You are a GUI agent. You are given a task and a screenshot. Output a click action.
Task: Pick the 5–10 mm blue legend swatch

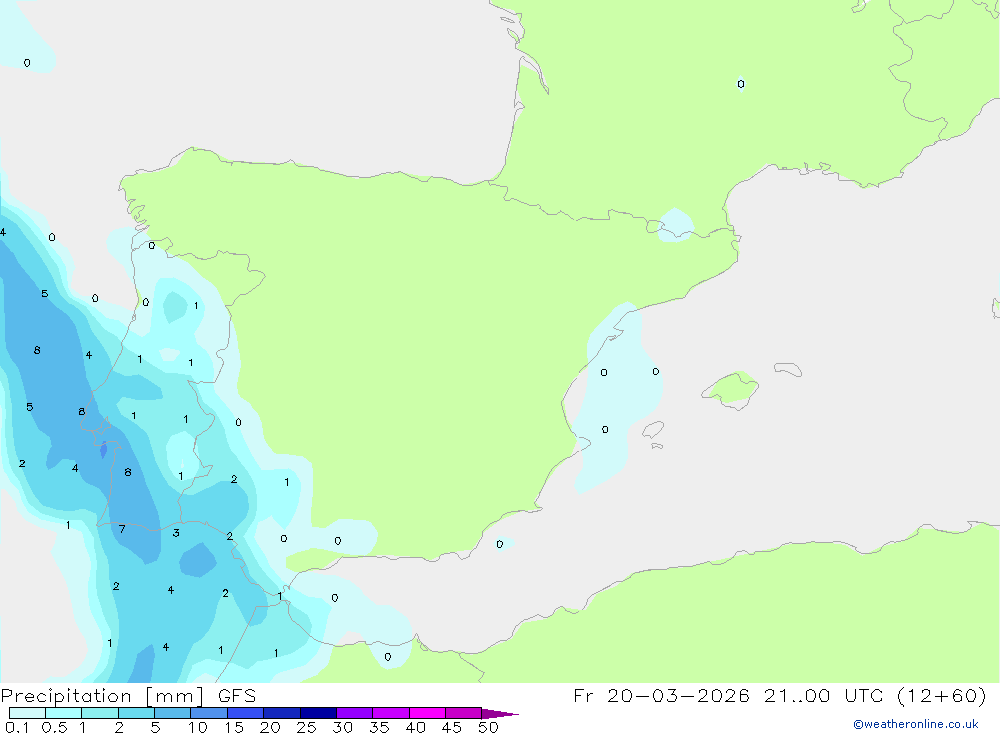pos(173,713)
